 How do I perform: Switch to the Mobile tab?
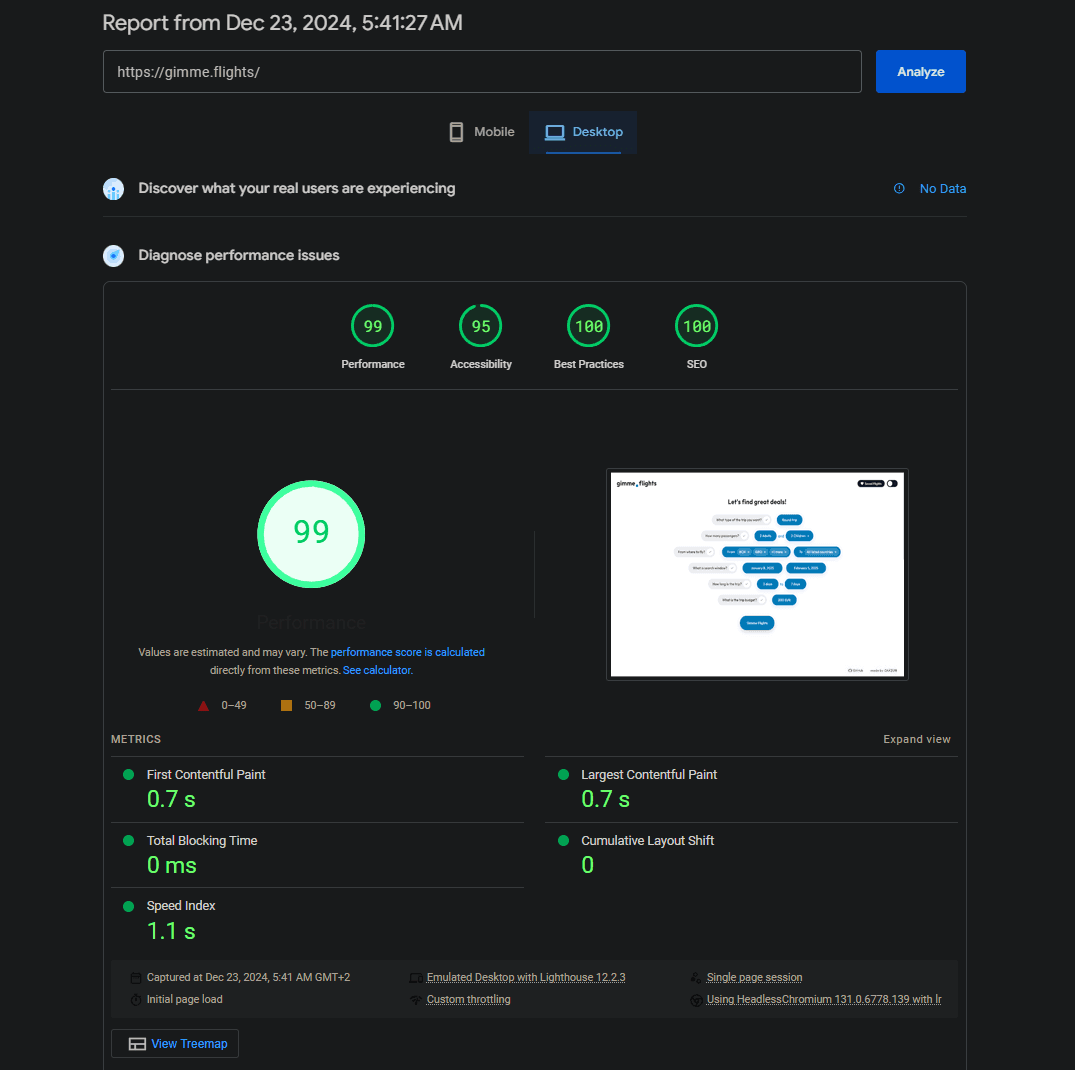click(482, 132)
